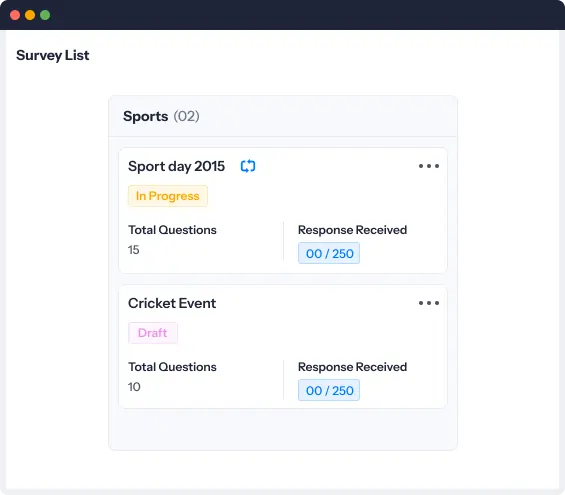Click the In Progress status badge
This screenshot has height=495, width=565.
(x=168, y=196)
